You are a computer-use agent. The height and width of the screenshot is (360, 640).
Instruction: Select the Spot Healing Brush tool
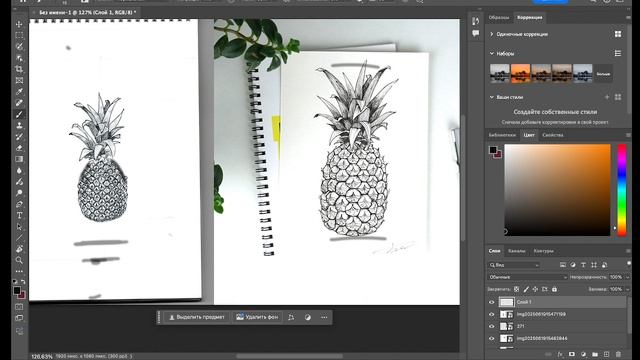click(x=19, y=103)
